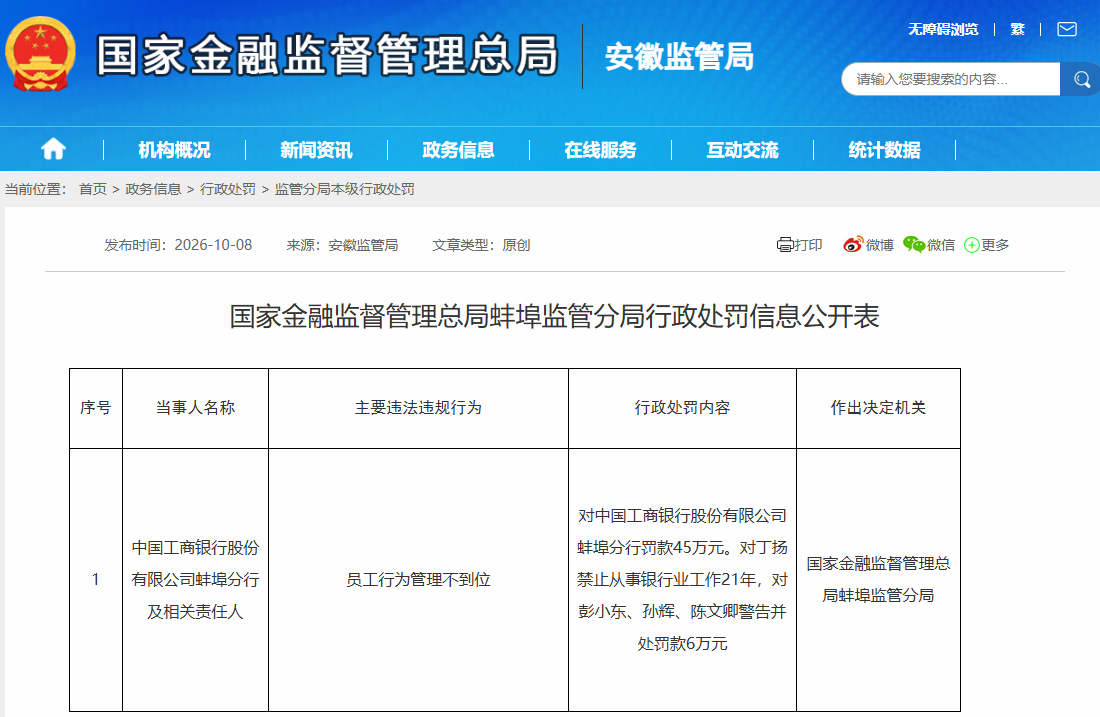Click the 行政处罚内容 column header

(682, 408)
